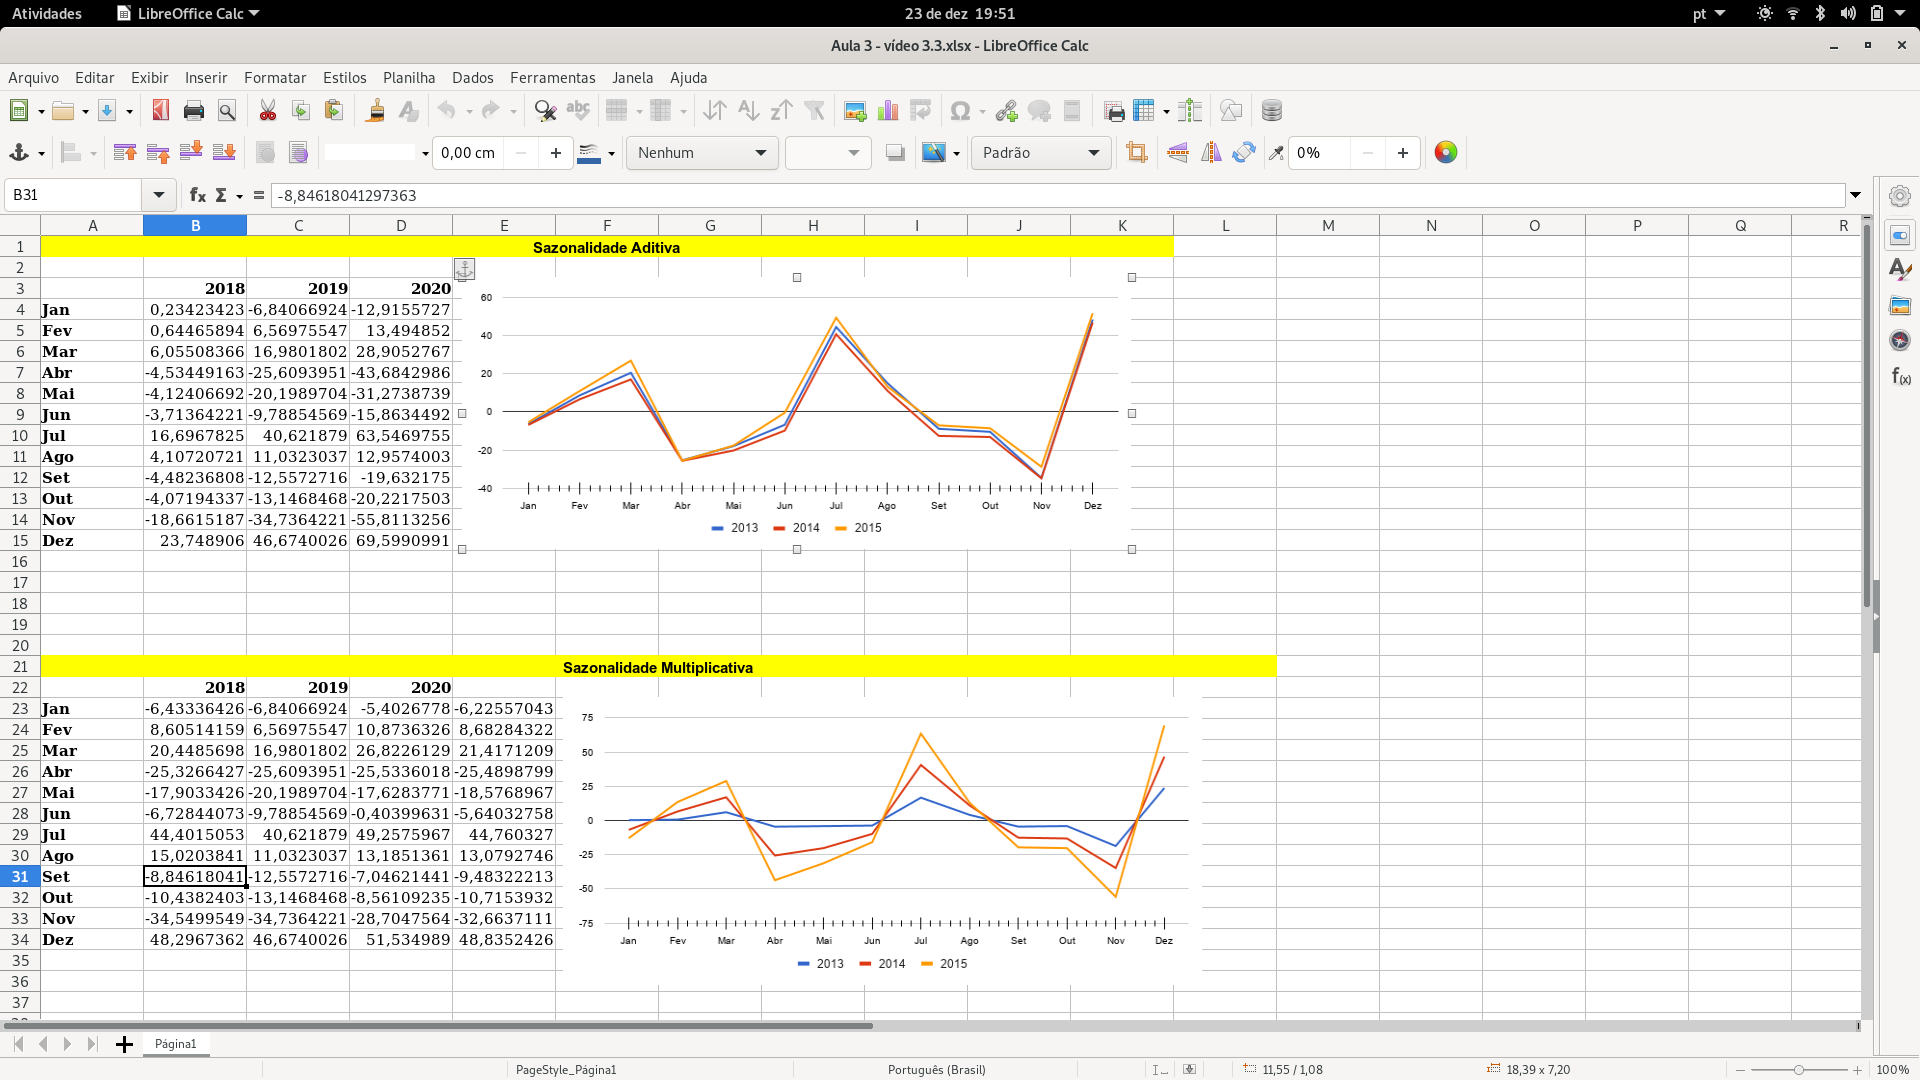Screen dimensions: 1920x1080
Task: Open the Arquivo menu
Action: click(33, 77)
